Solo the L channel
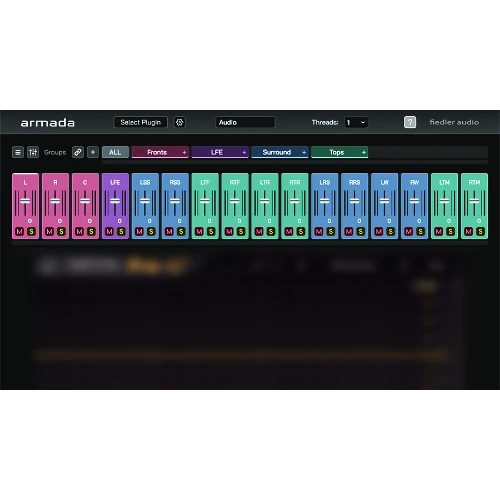This screenshot has width=500, height=500. point(31,231)
